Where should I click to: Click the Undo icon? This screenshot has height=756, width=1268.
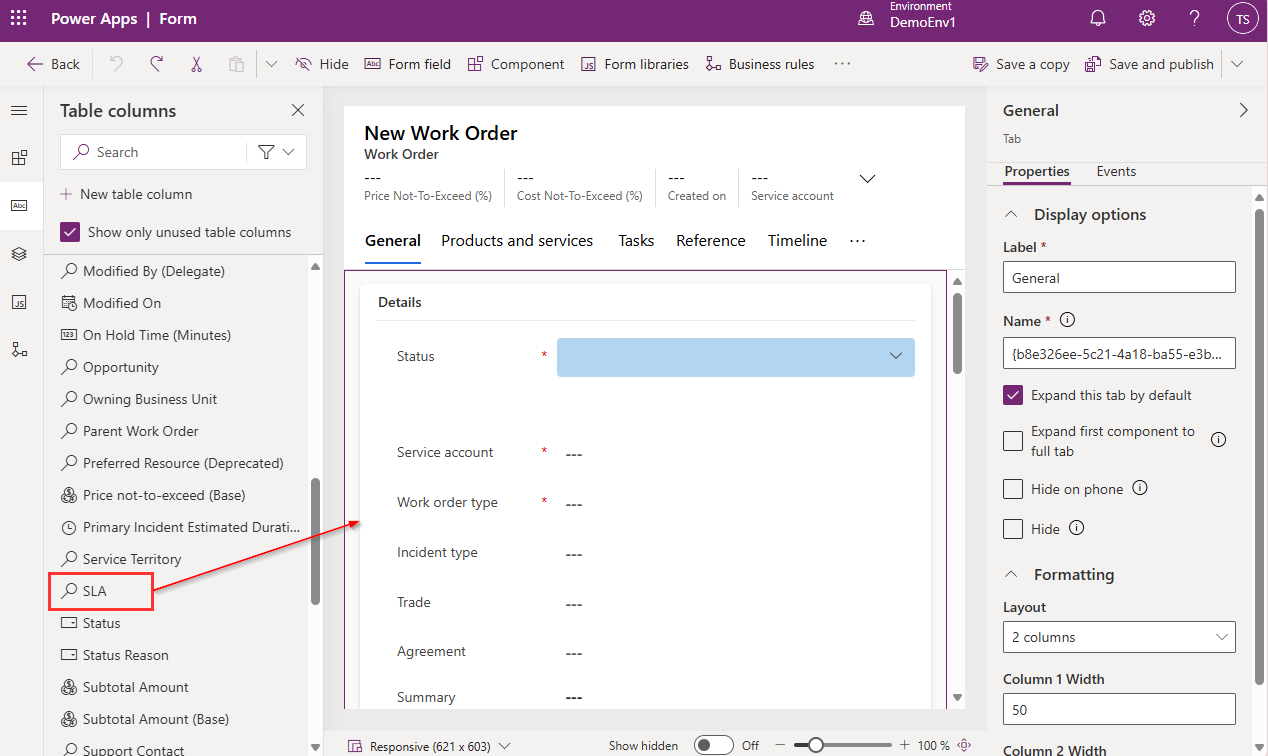tap(117, 64)
